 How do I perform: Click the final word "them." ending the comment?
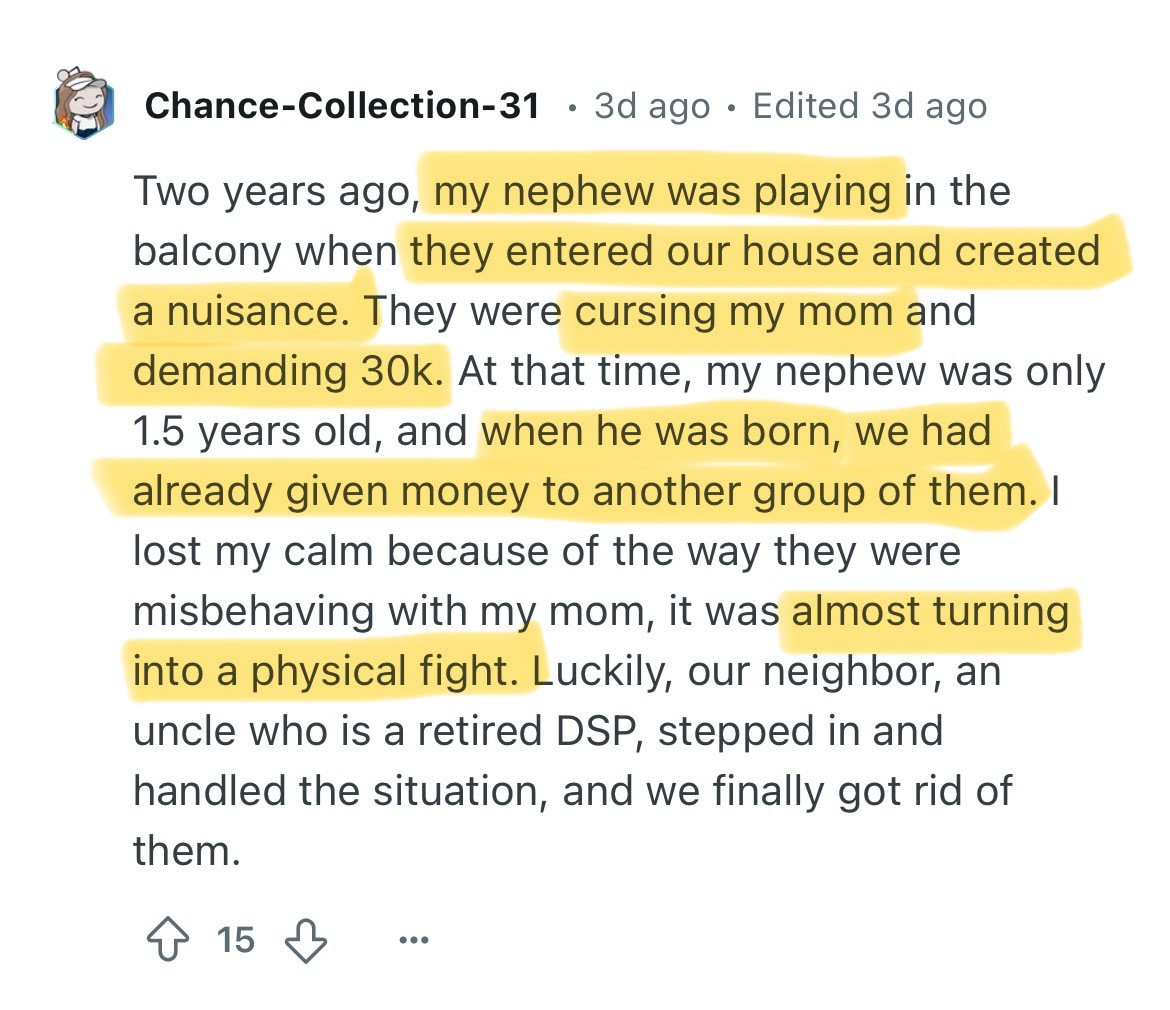[186, 851]
